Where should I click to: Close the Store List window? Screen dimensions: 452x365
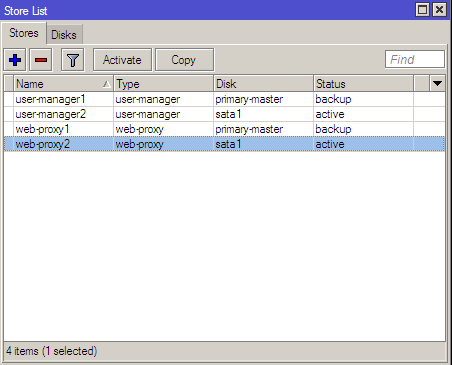tap(439, 10)
